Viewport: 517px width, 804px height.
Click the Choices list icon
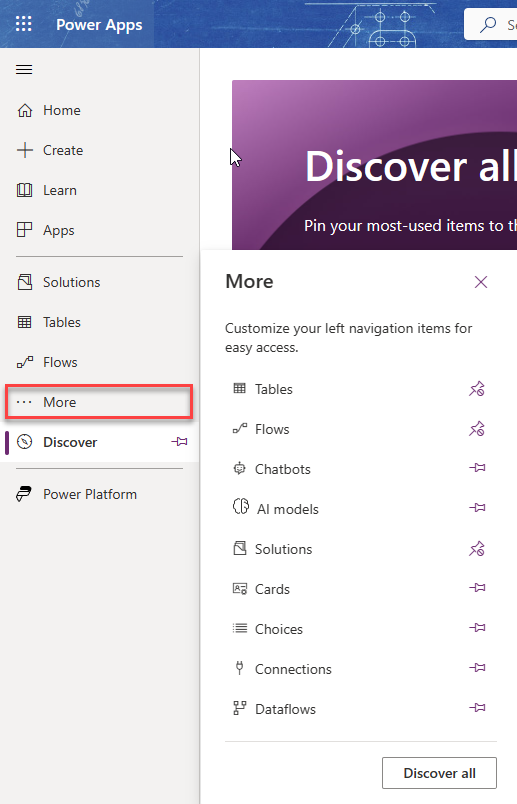240,628
